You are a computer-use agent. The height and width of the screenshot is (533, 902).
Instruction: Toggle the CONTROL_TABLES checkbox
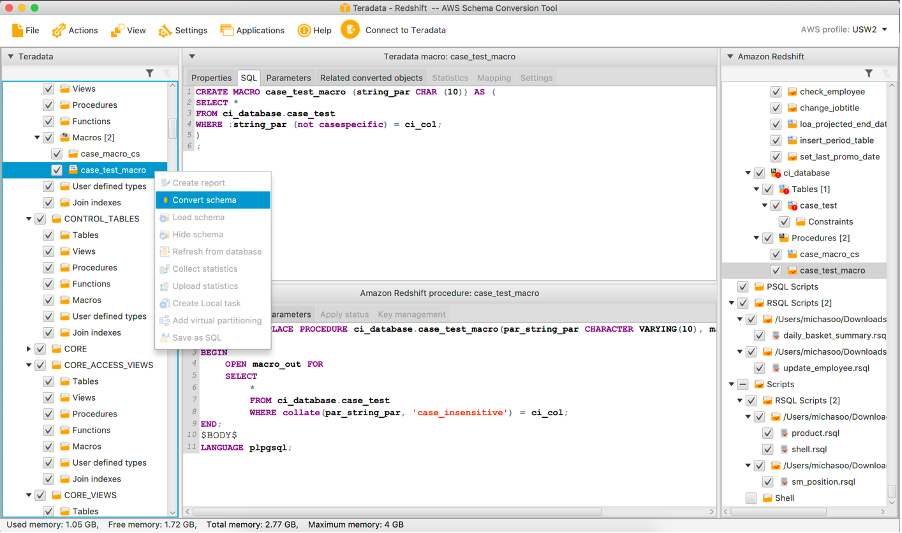click(x=41, y=219)
